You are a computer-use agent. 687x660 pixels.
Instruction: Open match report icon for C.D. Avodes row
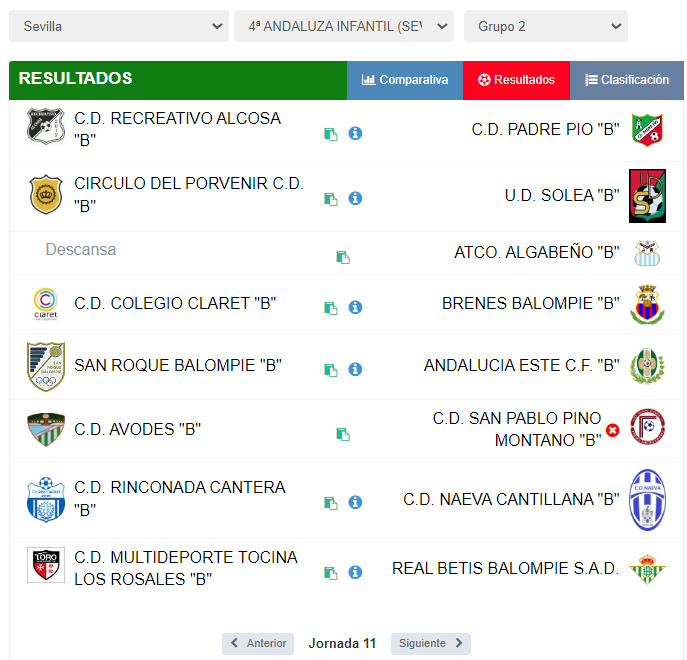pyautogui.click(x=343, y=434)
